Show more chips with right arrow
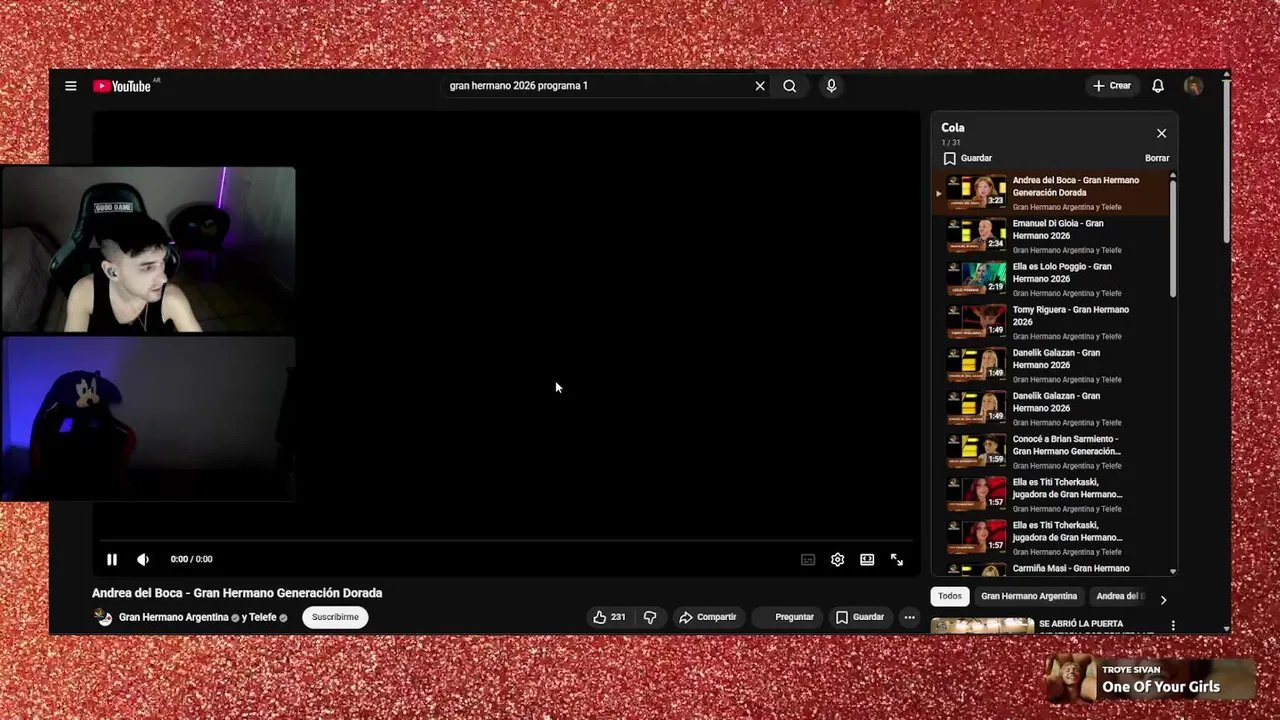This screenshot has width=1280, height=720. 1163,600
